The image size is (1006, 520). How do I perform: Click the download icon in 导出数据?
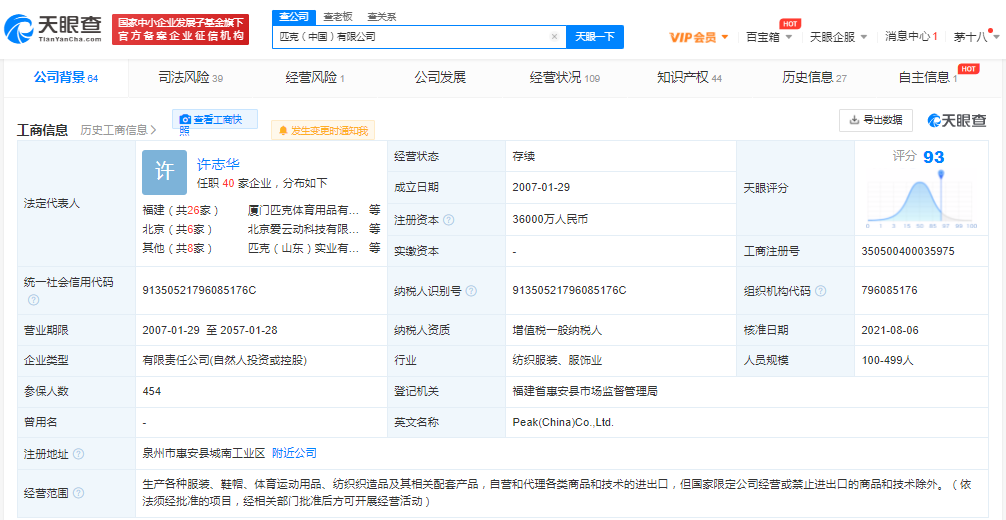(854, 119)
